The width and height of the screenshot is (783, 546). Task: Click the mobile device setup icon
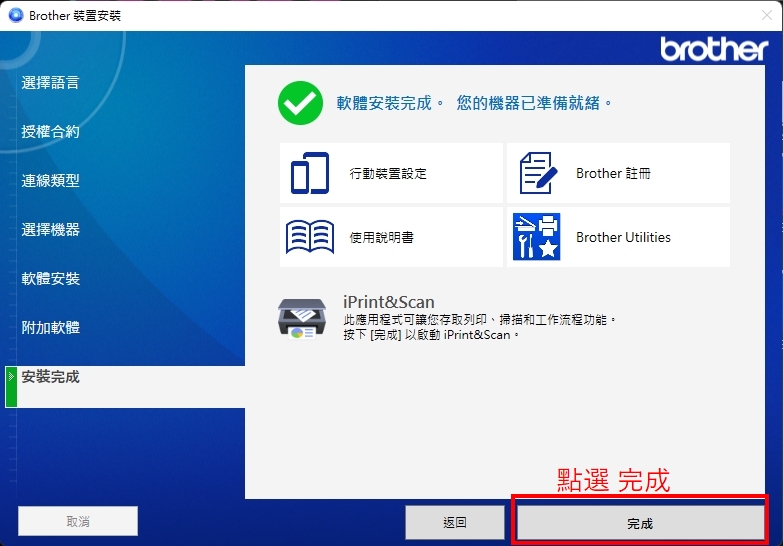(310, 173)
